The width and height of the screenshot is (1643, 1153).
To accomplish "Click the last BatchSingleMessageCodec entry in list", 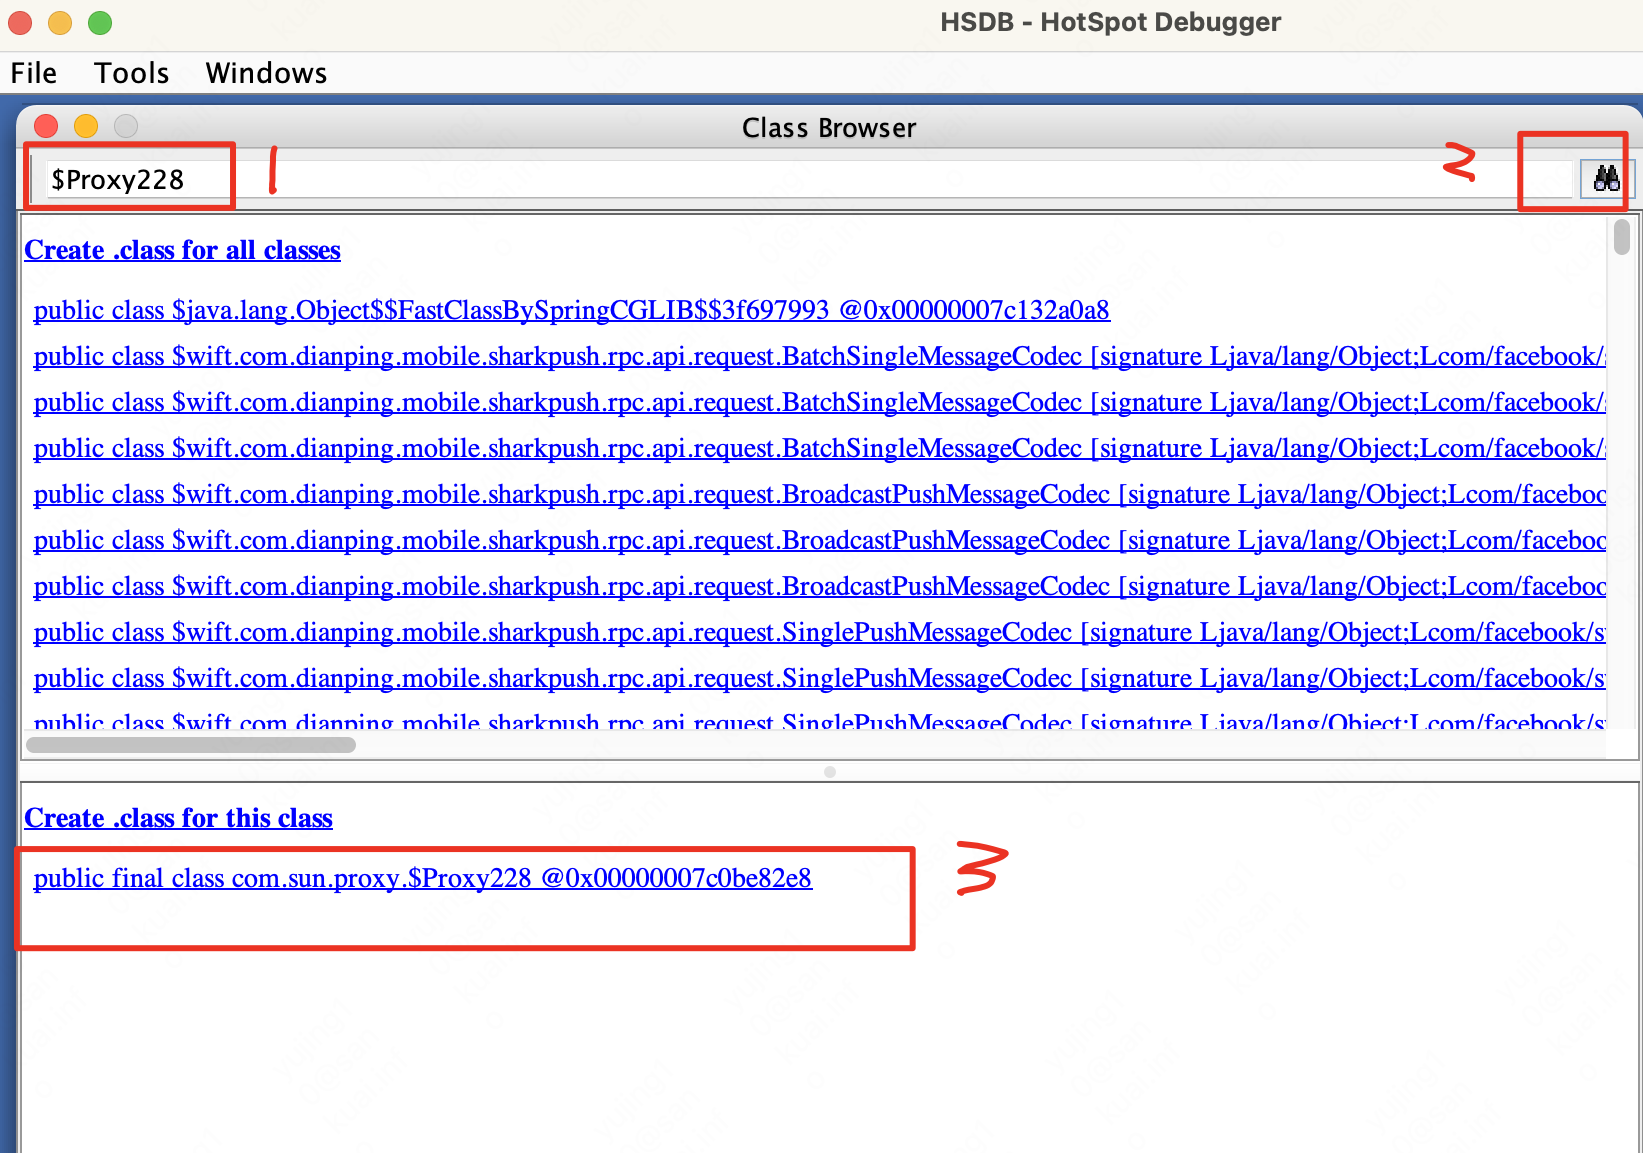I will tap(600, 448).
